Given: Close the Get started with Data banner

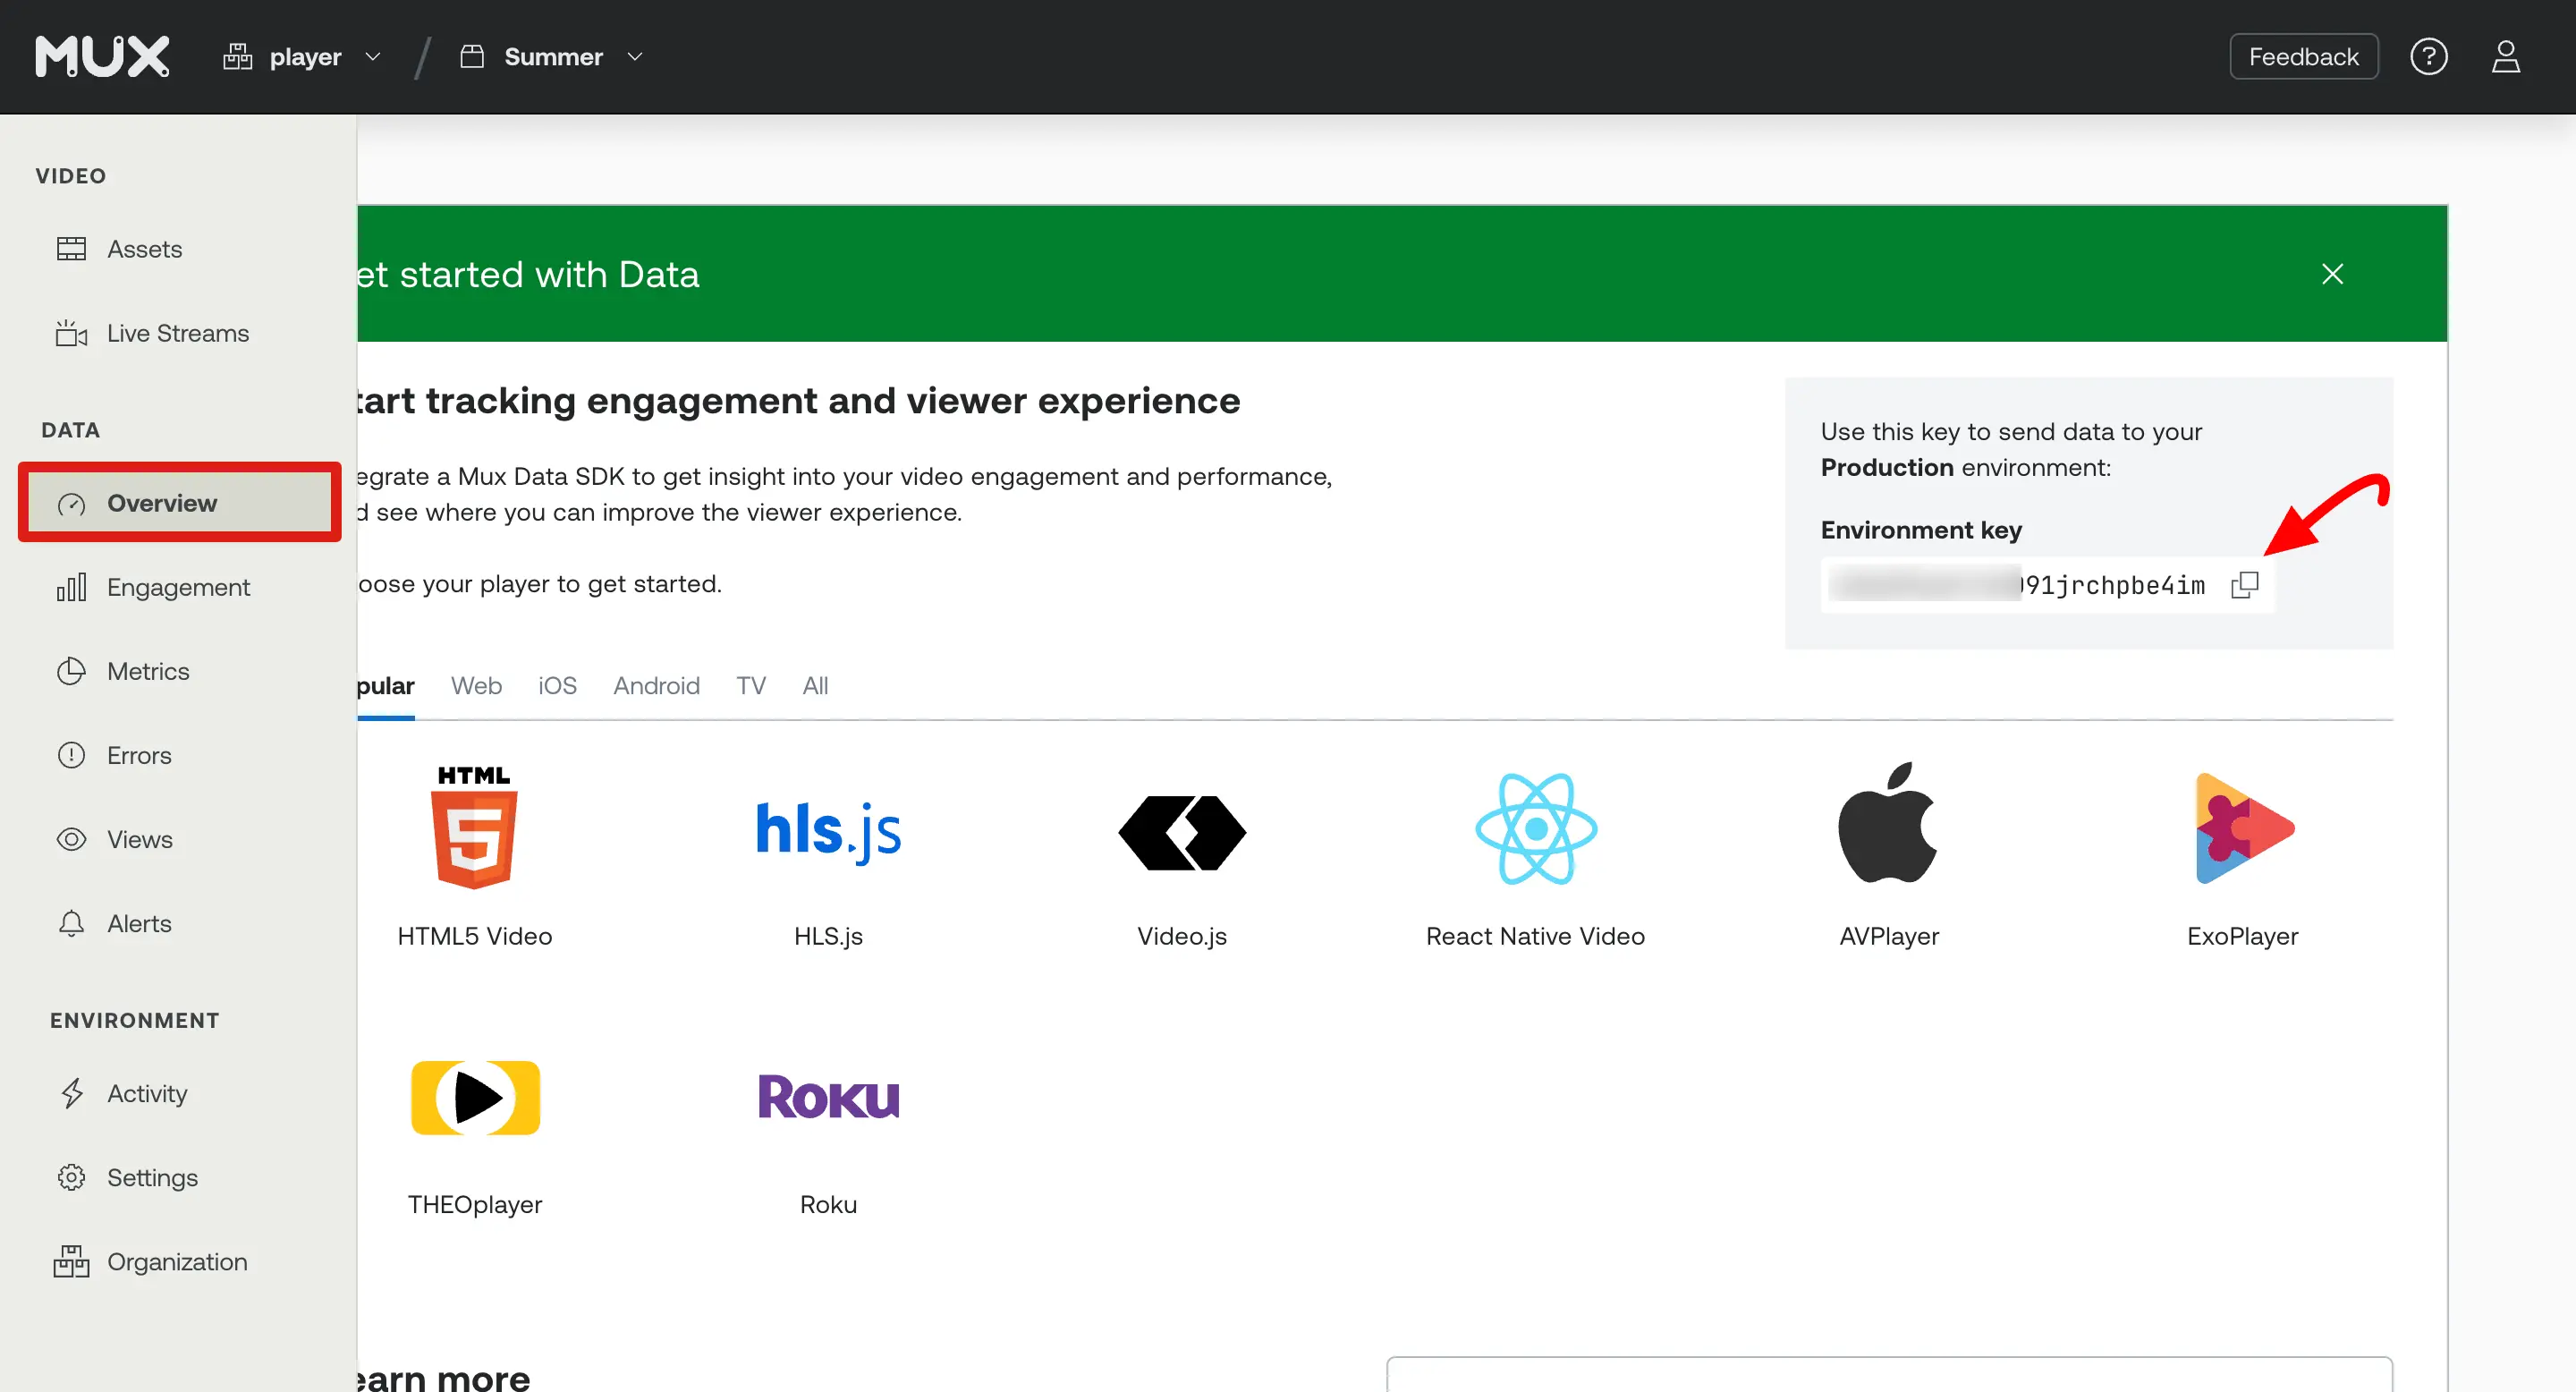Looking at the screenshot, I should [x=2332, y=274].
